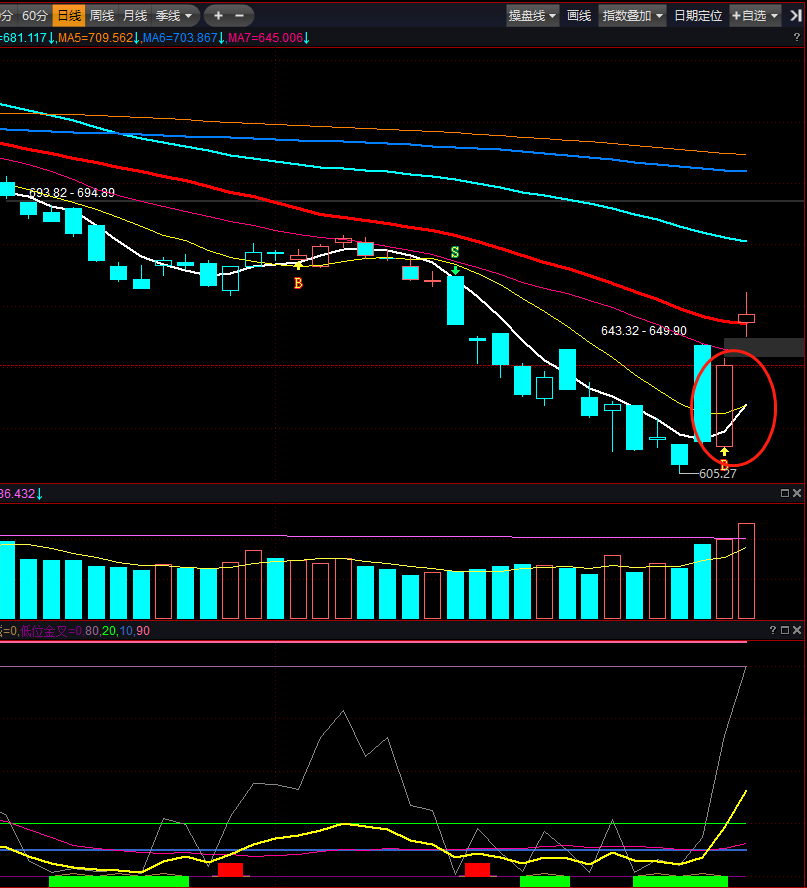Open help question mark for MA indicator
This screenshot has height=888, width=807.
(x=797, y=37)
